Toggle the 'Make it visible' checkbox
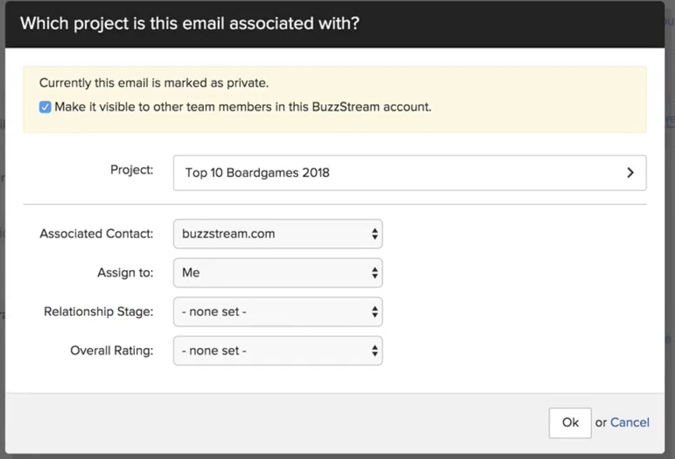 45,107
